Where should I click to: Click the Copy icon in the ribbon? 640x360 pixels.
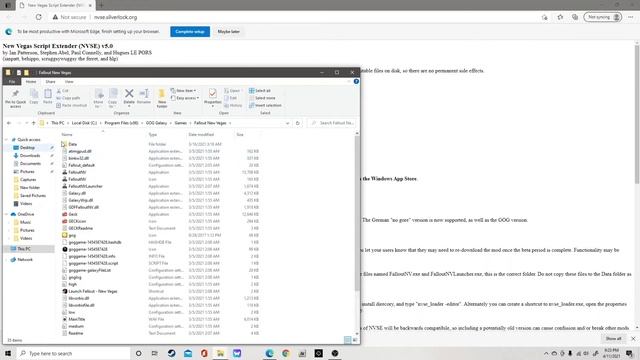coord(34,97)
